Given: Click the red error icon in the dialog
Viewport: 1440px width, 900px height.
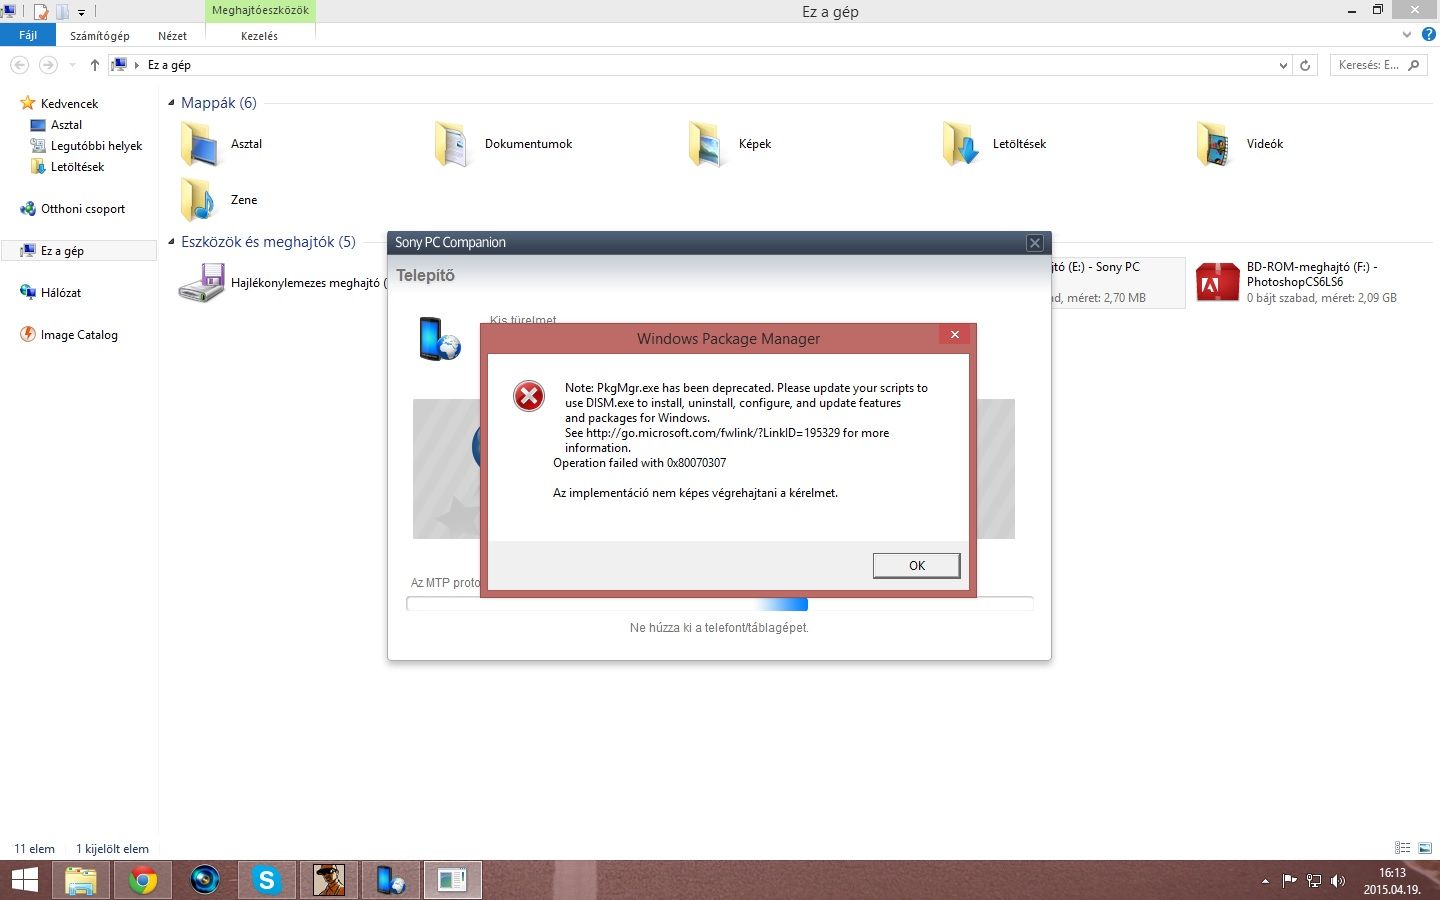Looking at the screenshot, I should click(529, 396).
